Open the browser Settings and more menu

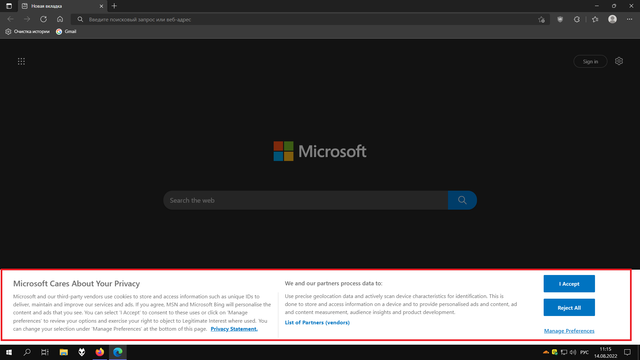point(629,19)
